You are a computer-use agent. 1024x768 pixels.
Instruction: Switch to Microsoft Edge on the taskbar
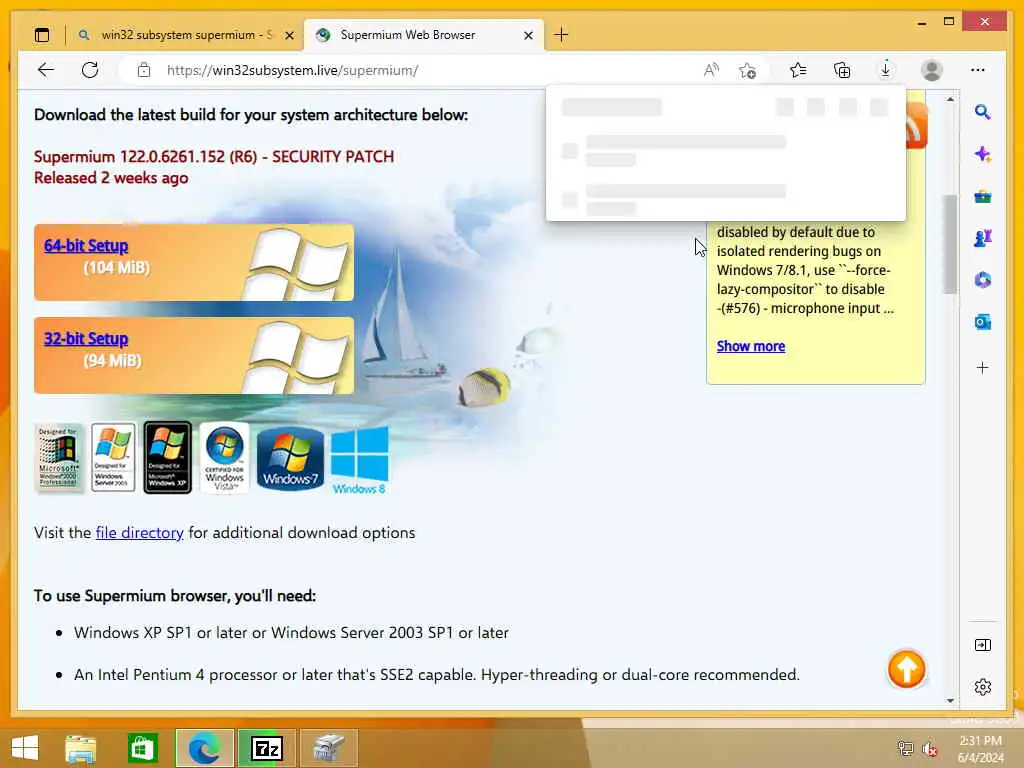(204, 748)
